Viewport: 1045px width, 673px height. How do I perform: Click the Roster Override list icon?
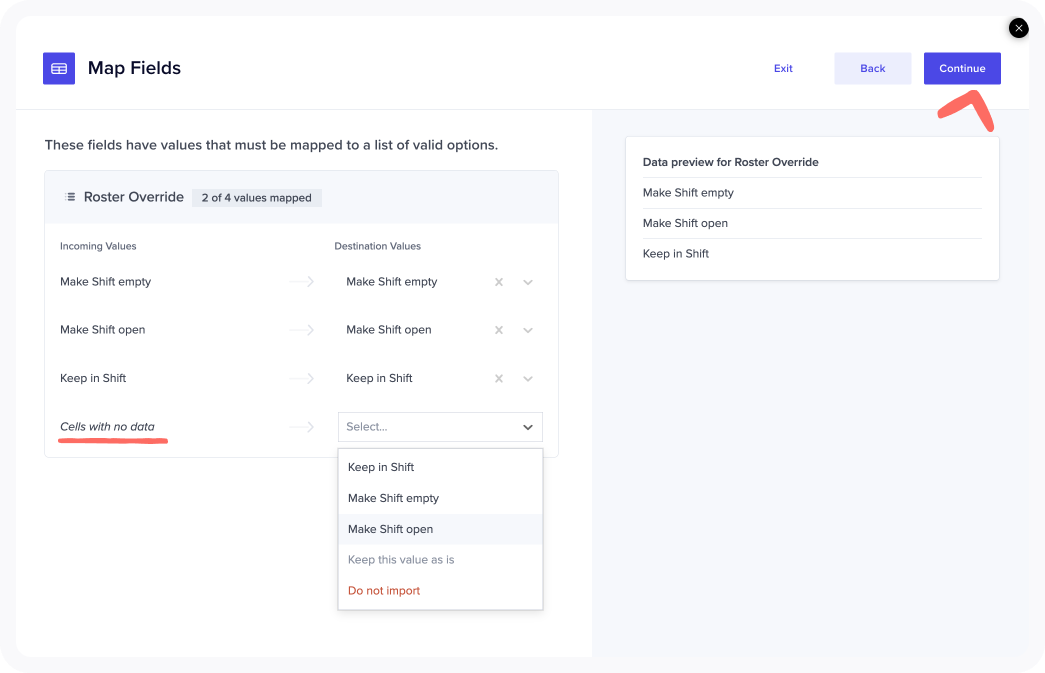point(70,197)
